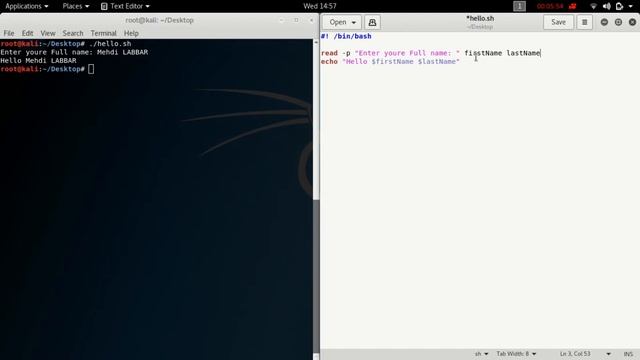Open the terminal File menu

tap(9, 33)
